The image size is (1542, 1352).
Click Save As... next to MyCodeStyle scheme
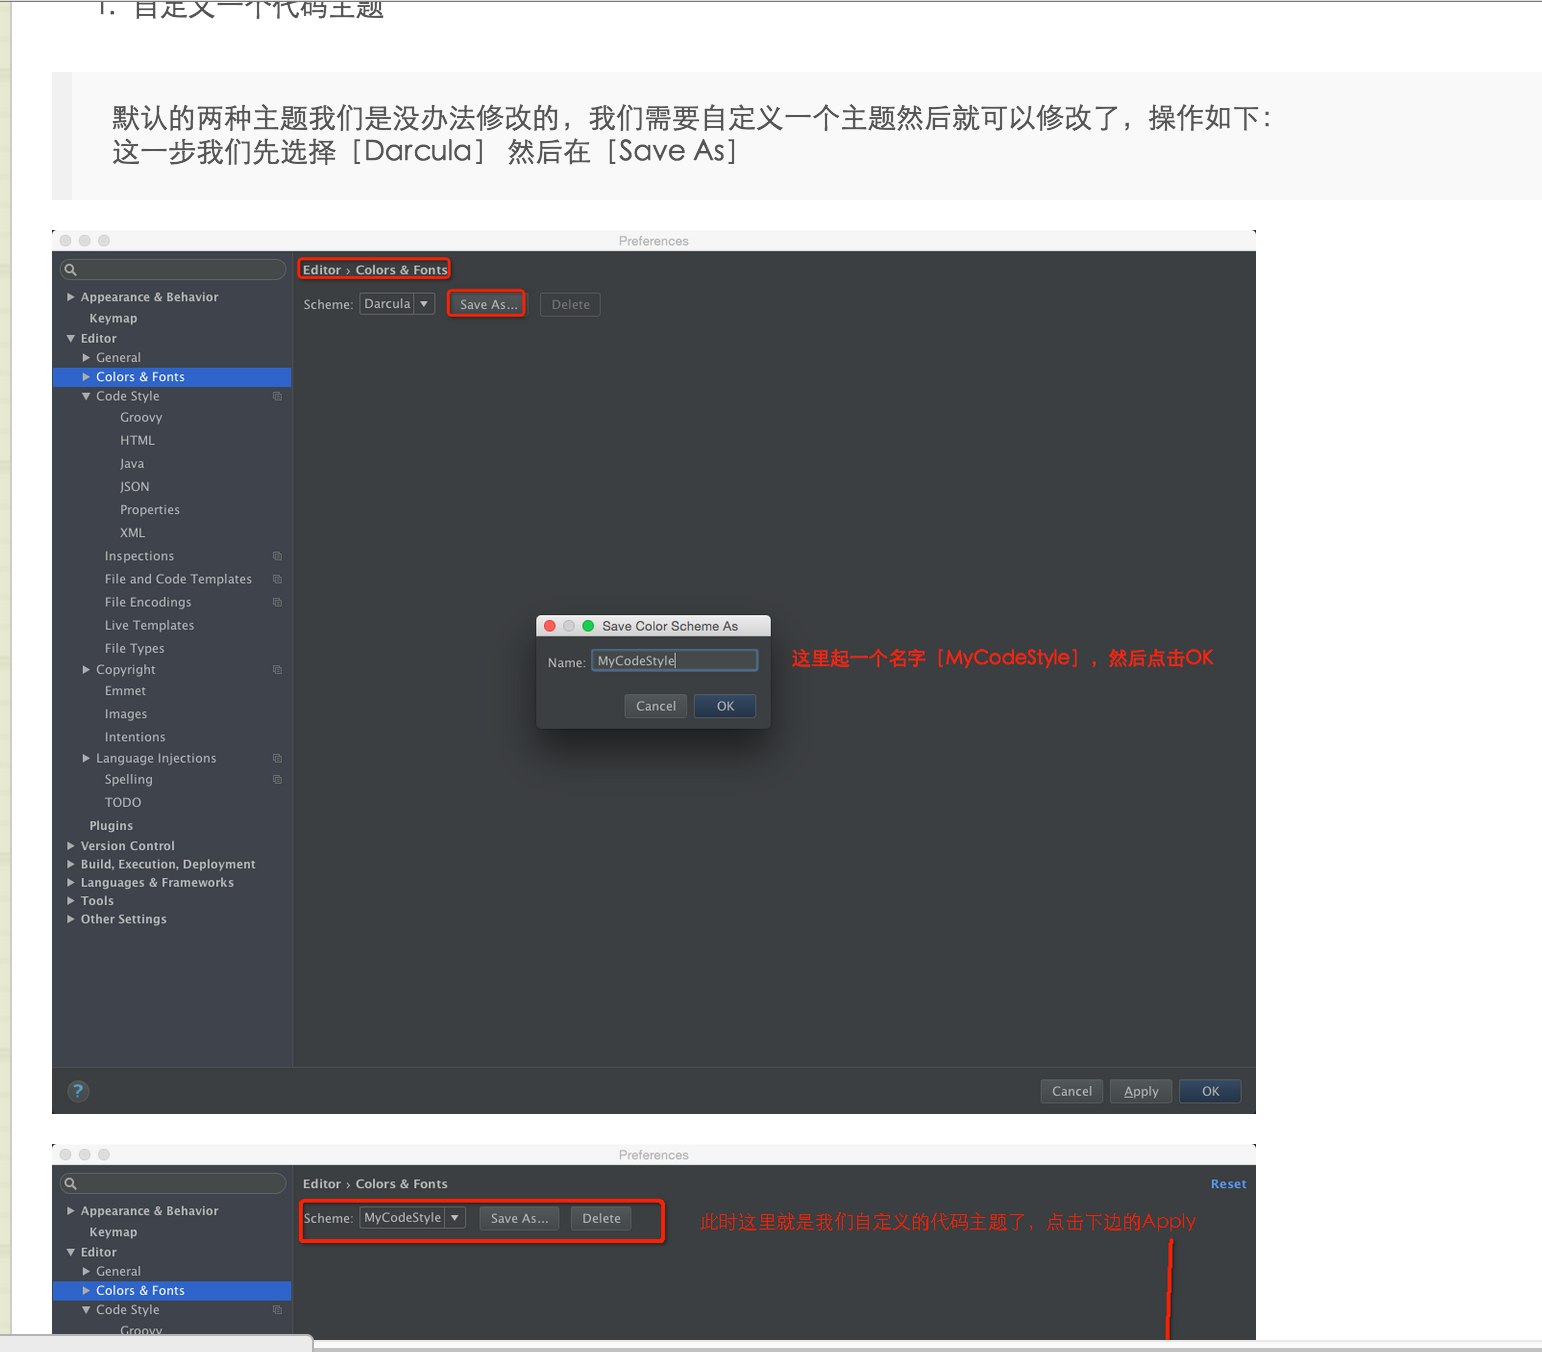tap(519, 1218)
